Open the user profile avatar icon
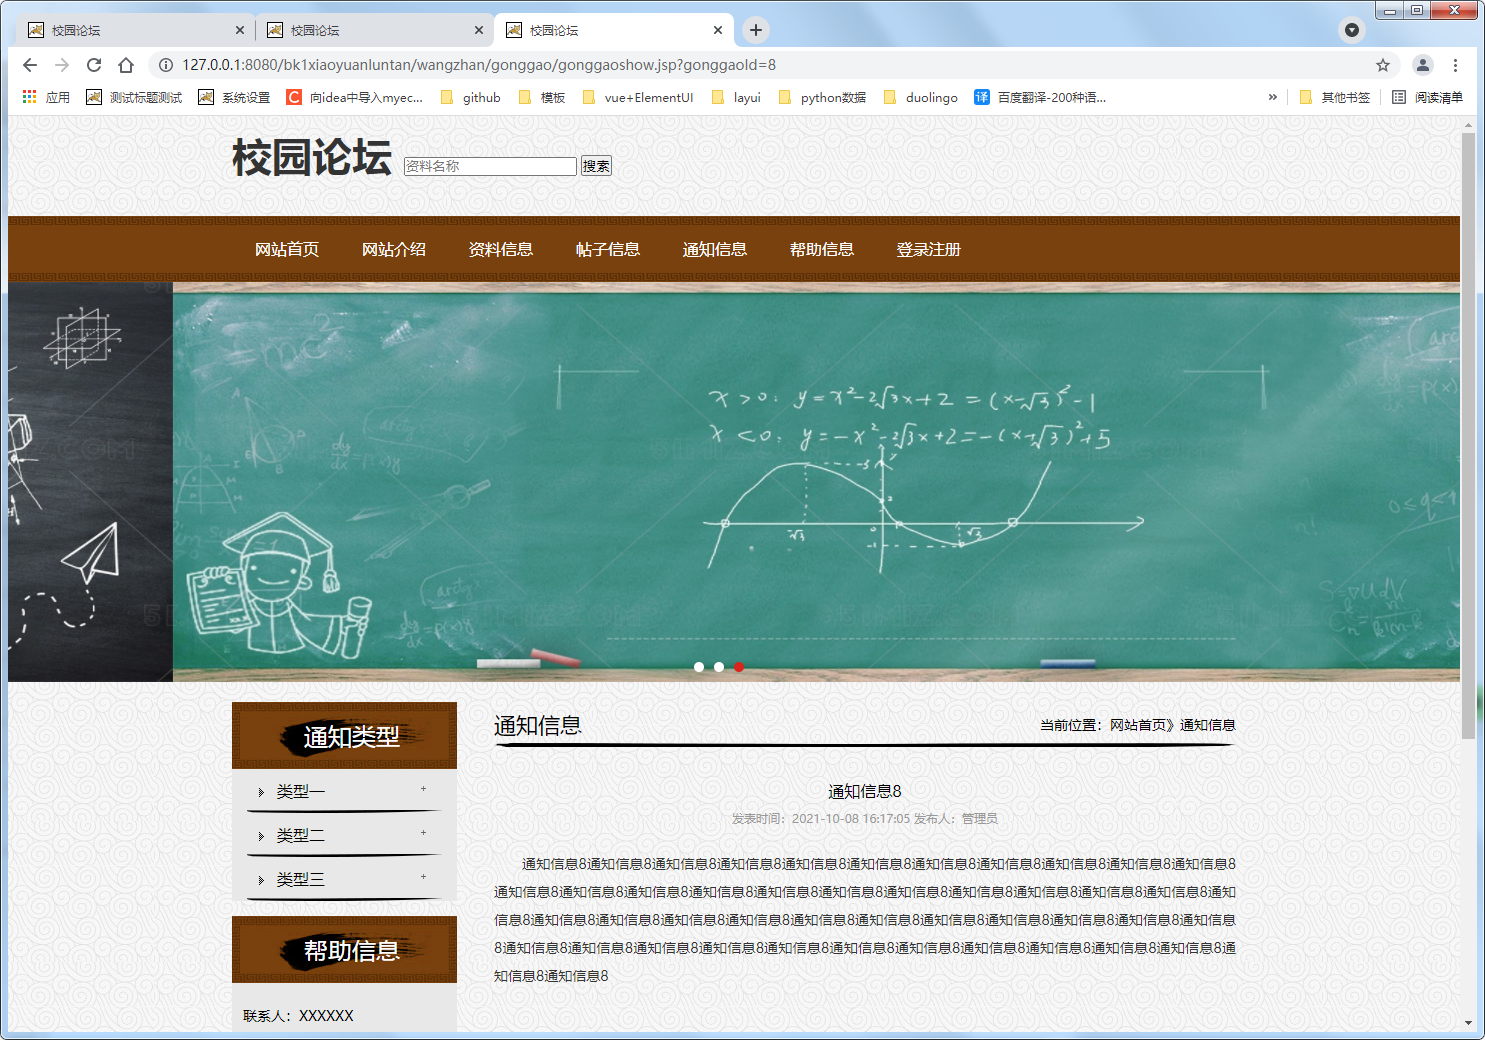 (x=1422, y=65)
